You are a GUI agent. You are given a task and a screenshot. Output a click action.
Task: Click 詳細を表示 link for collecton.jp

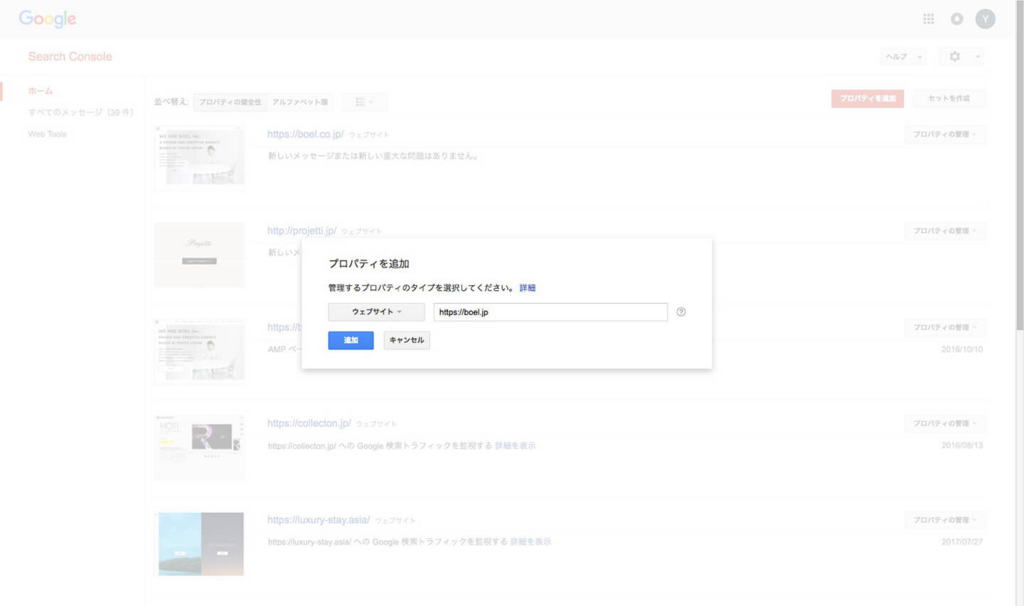[515, 446]
